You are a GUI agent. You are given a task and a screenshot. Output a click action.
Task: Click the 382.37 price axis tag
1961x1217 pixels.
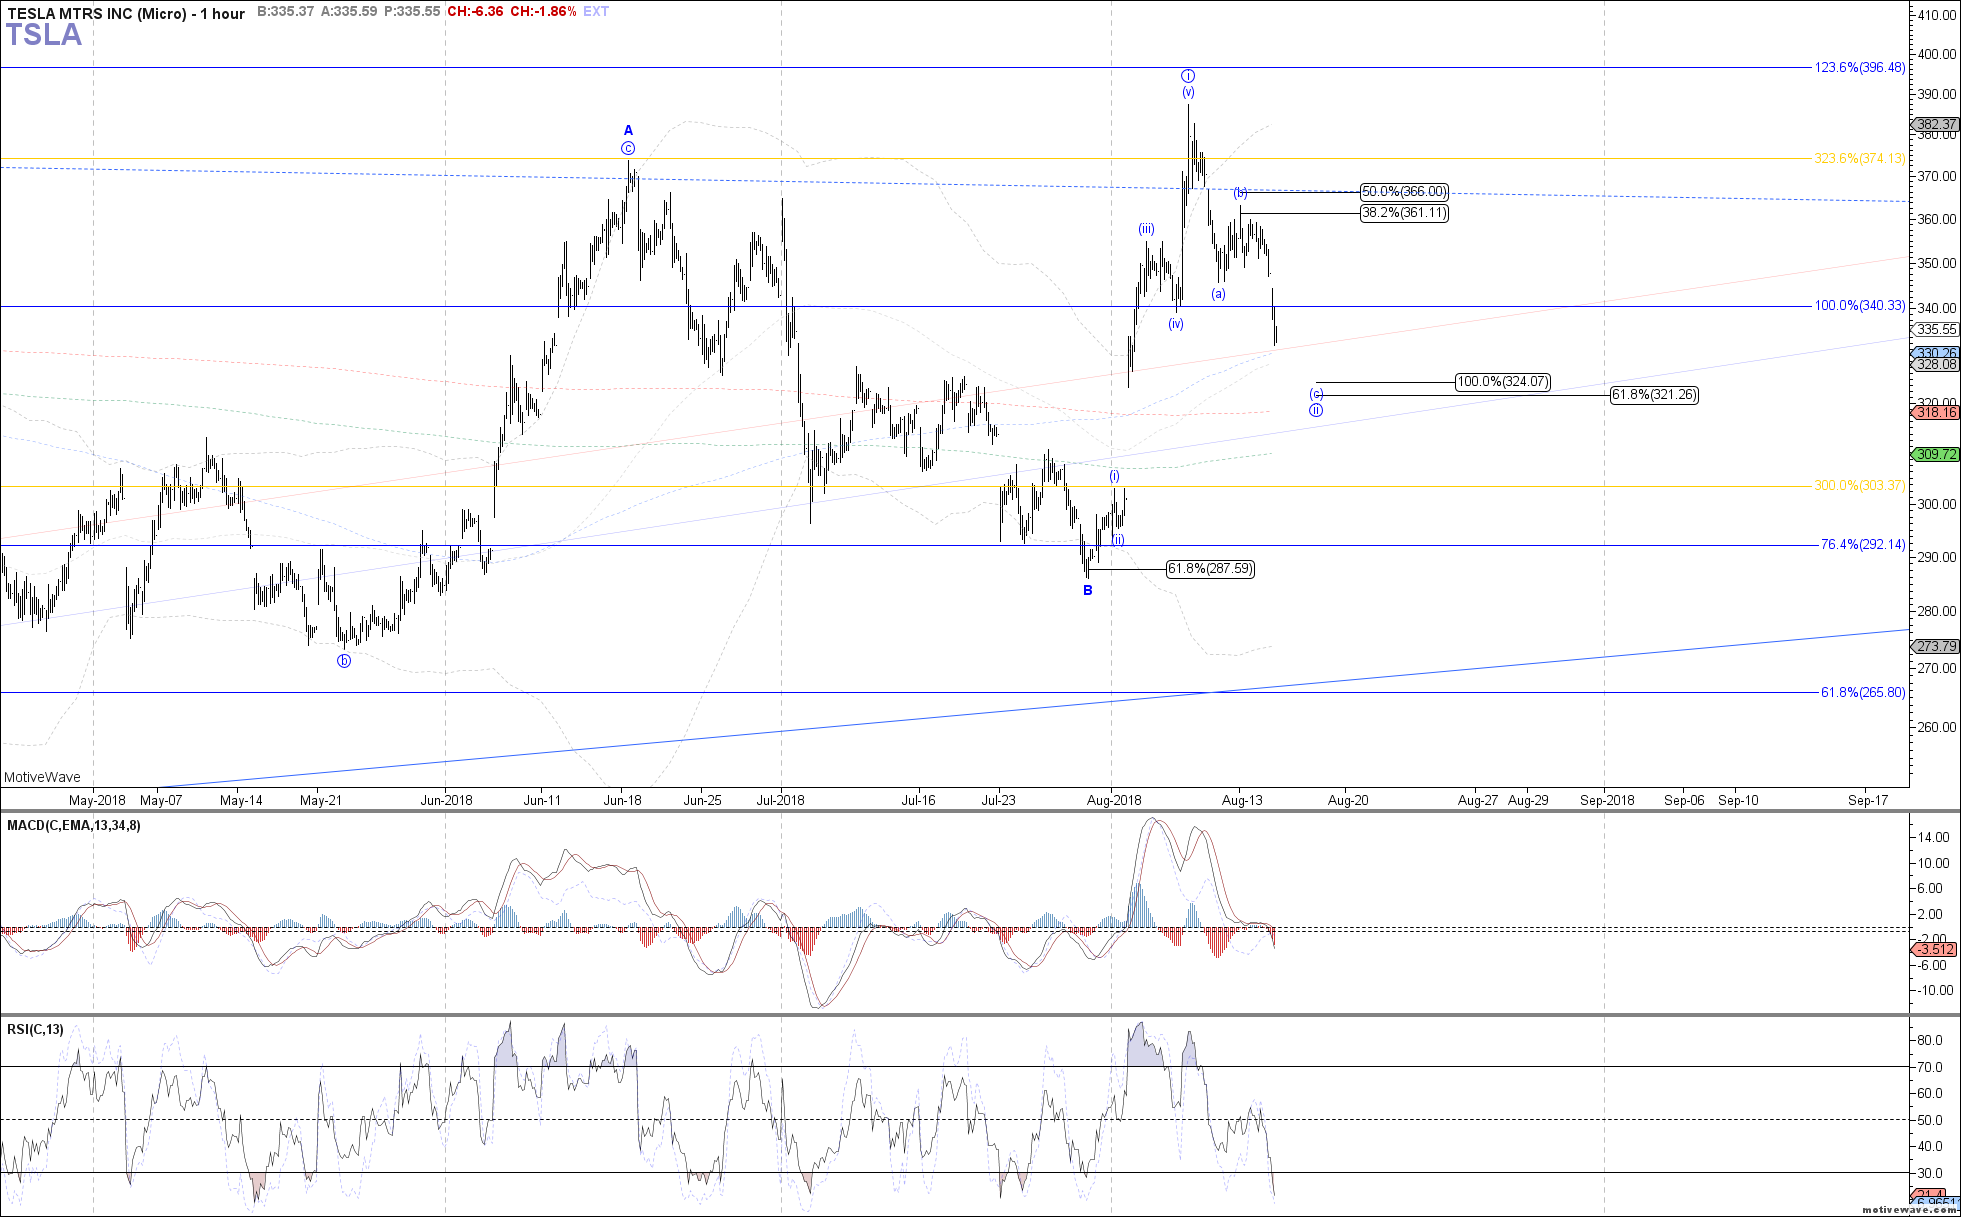pyautogui.click(x=1936, y=125)
